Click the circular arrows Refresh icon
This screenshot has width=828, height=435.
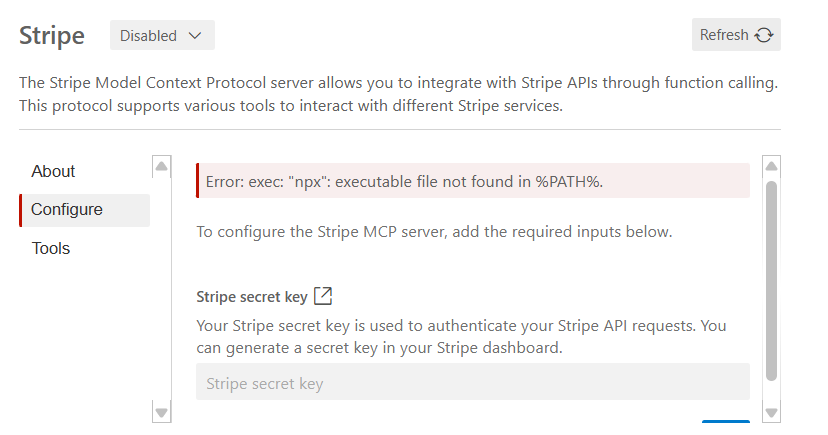(x=764, y=35)
